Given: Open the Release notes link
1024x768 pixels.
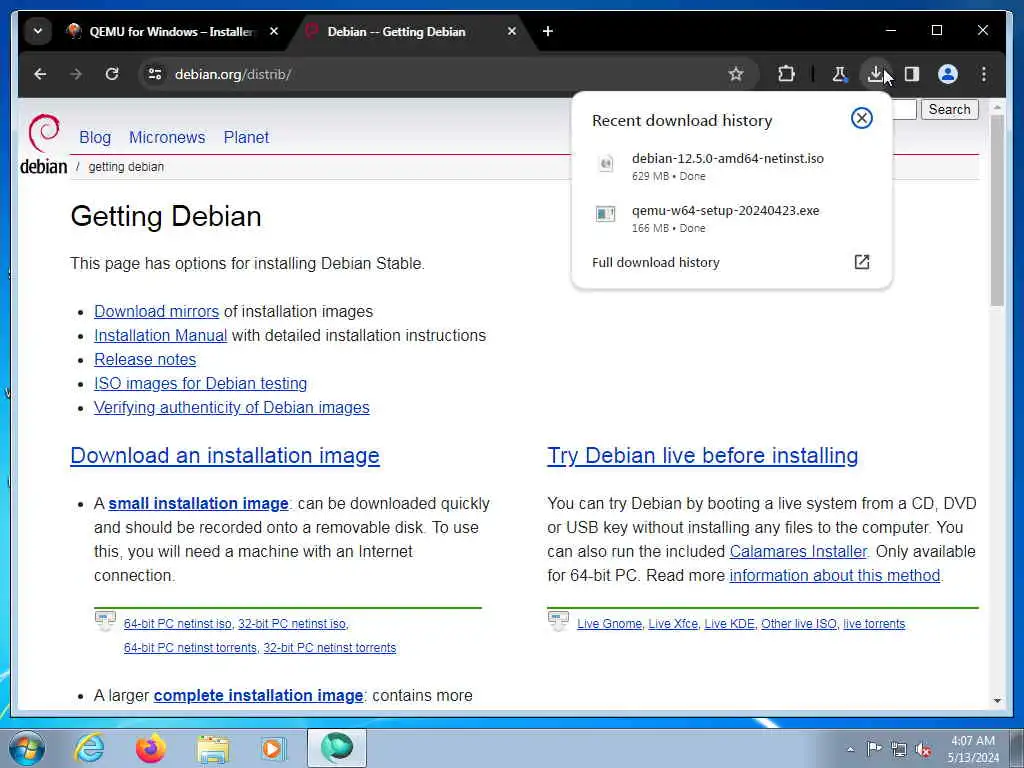Looking at the screenshot, I should click(145, 360).
